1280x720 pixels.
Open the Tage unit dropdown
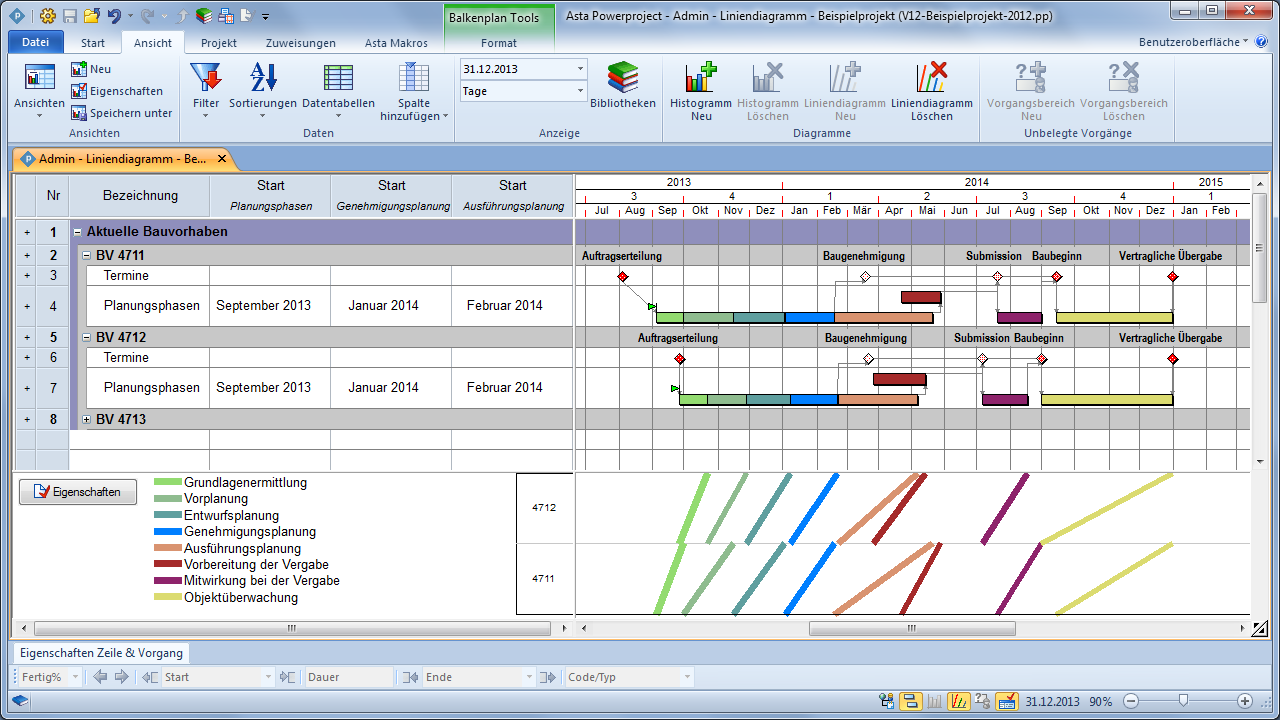coord(580,91)
